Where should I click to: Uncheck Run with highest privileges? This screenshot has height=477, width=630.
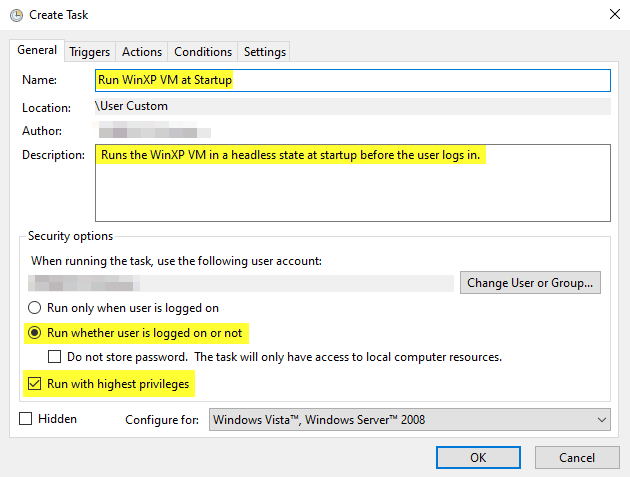point(34,383)
